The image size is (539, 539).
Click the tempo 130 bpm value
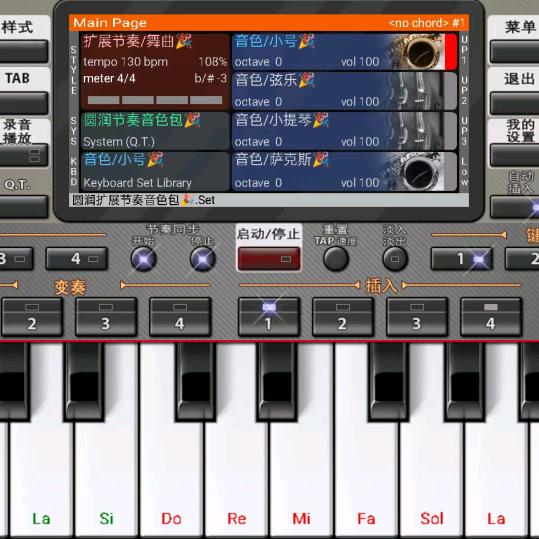pos(125,62)
